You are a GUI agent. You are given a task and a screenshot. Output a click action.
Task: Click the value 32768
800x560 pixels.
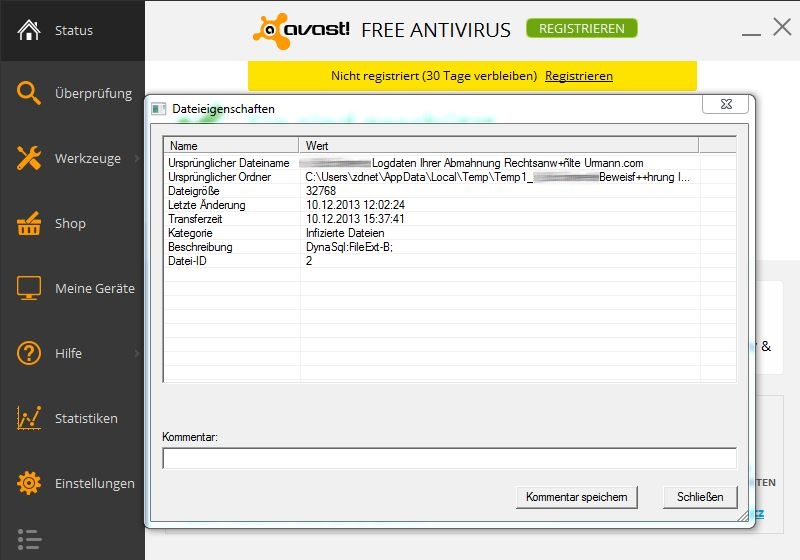[x=320, y=191]
